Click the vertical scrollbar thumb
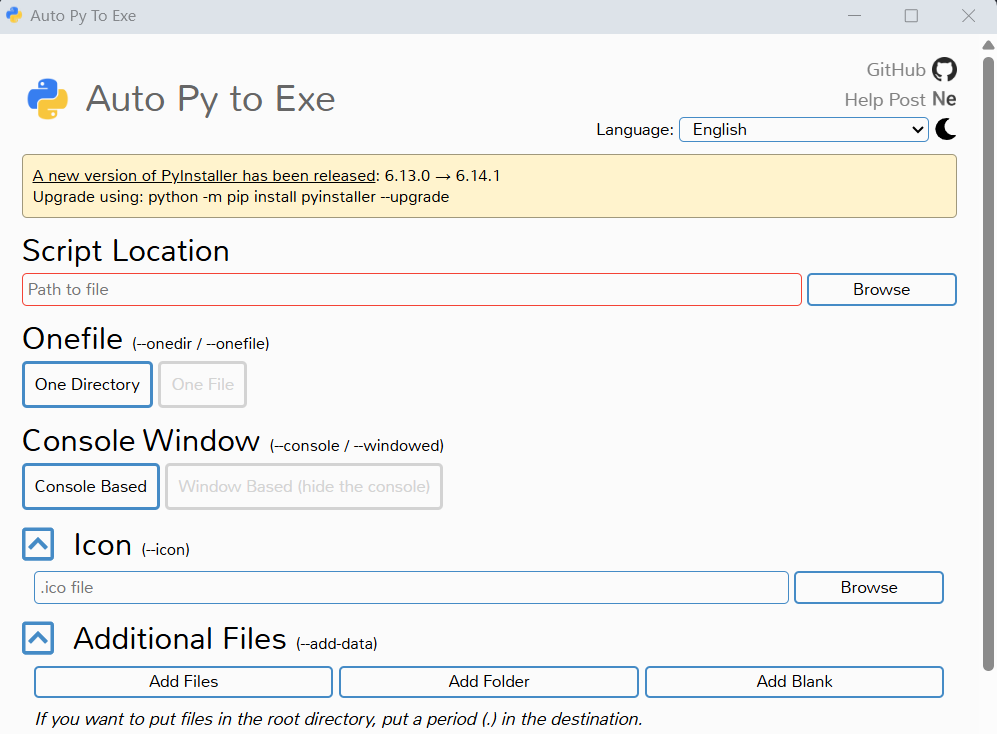This screenshot has height=734, width=997. tap(988, 364)
